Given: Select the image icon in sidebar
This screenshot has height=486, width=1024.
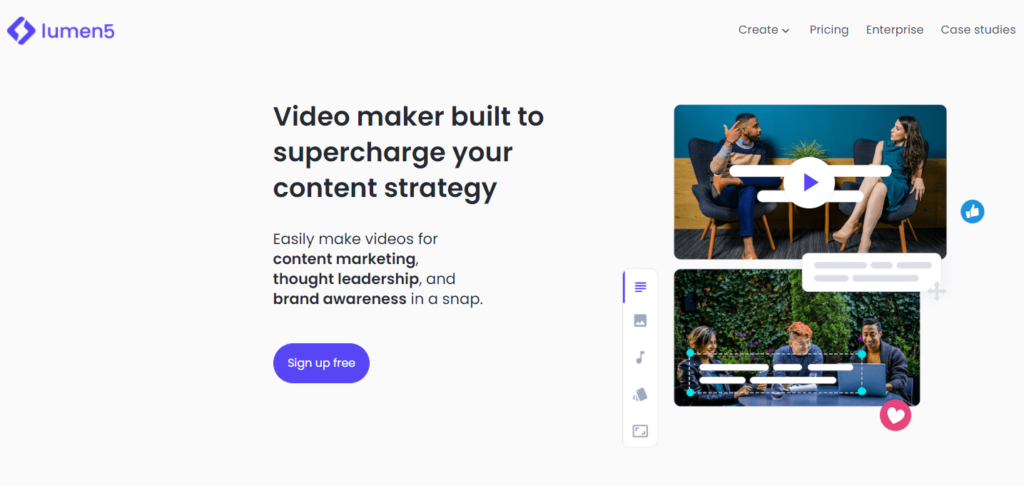Looking at the screenshot, I should 640,321.
